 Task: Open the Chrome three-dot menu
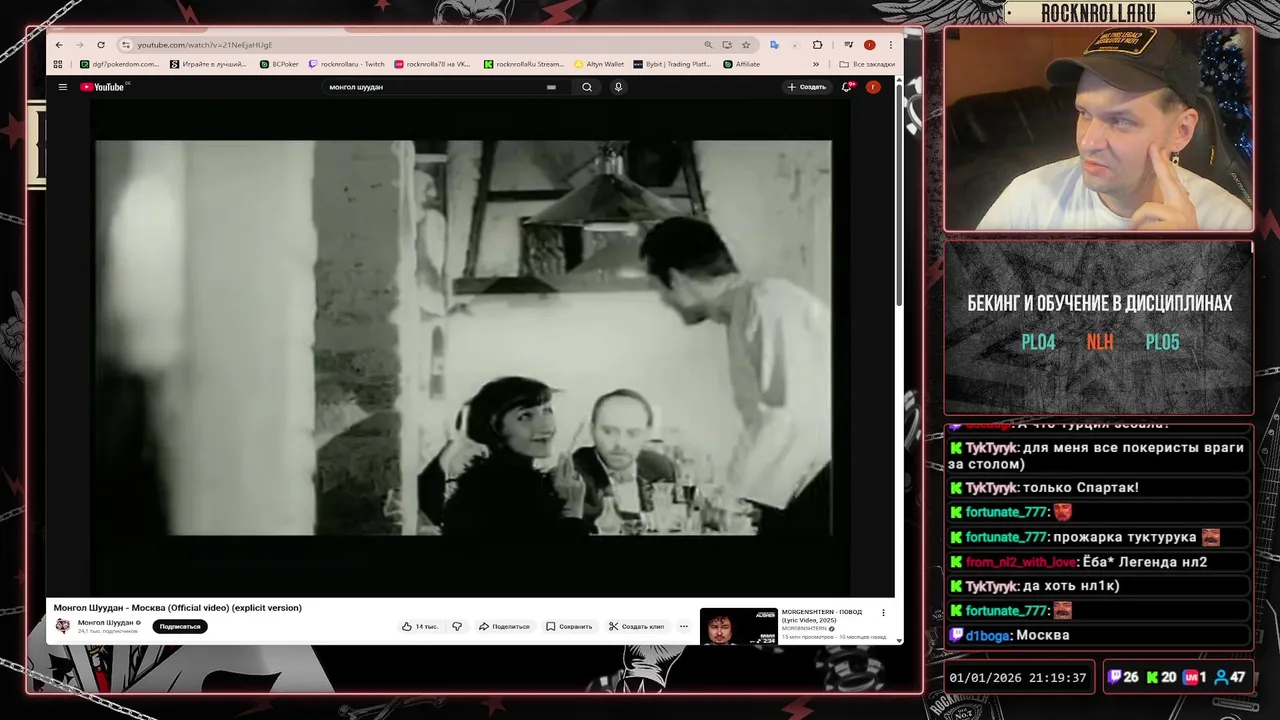pyautogui.click(x=890, y=45)
